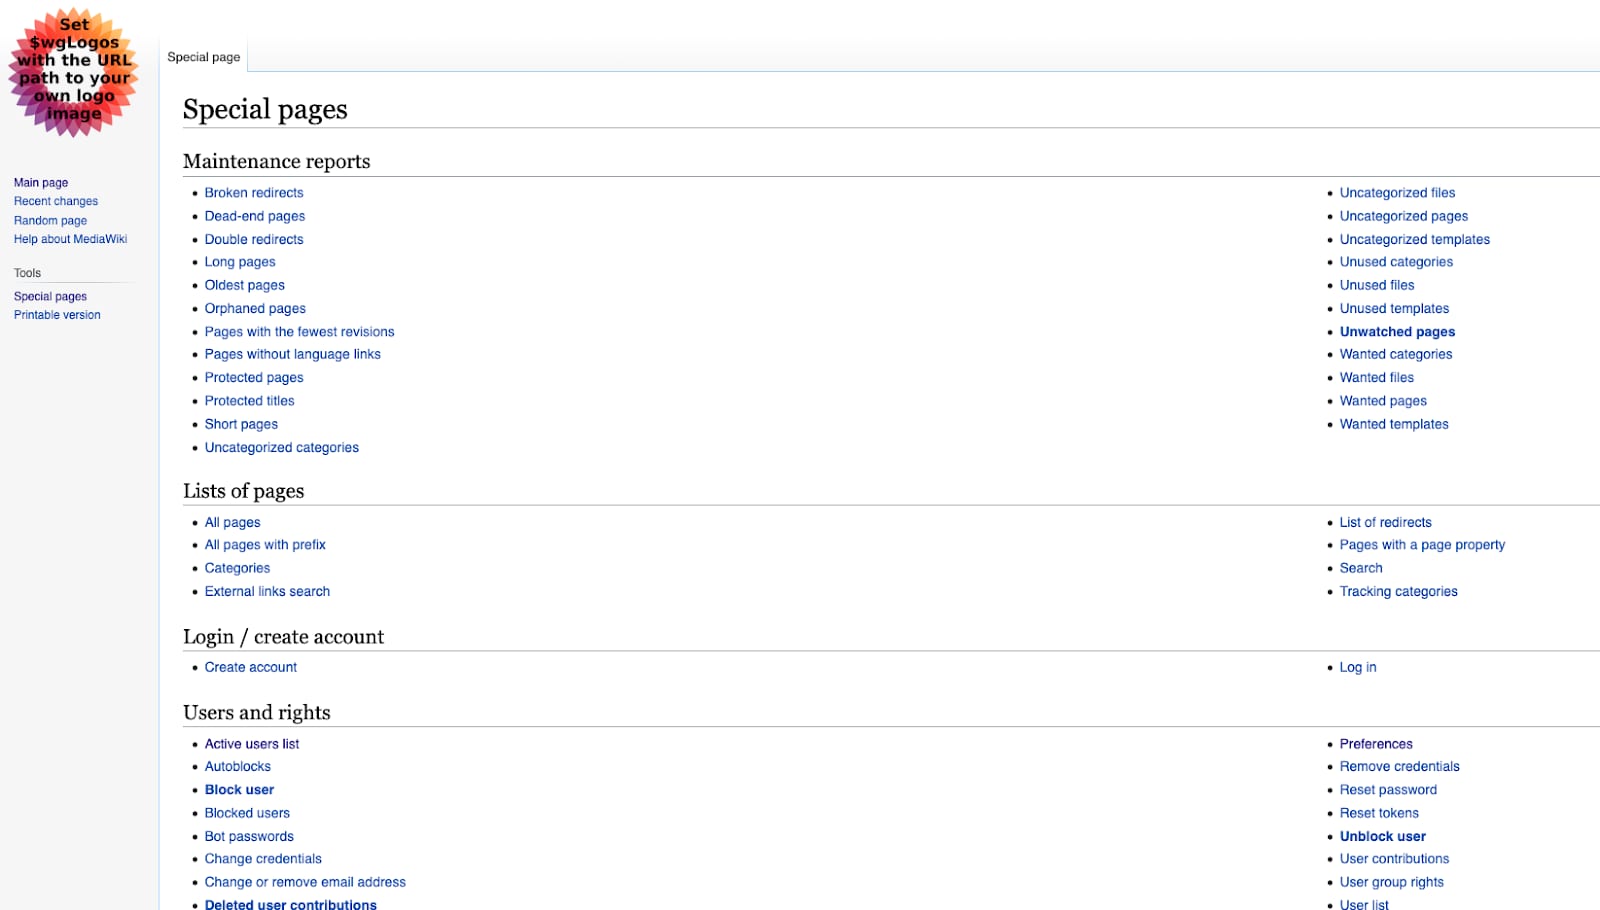This screenshot has height=910, width=1600.
Task: Open the Wanted templates report
Action: tap(1393, 423)
